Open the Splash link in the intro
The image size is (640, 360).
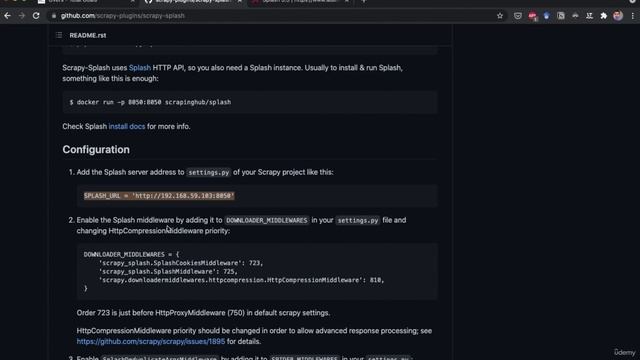pyautogui.click(x=140, y=68)
